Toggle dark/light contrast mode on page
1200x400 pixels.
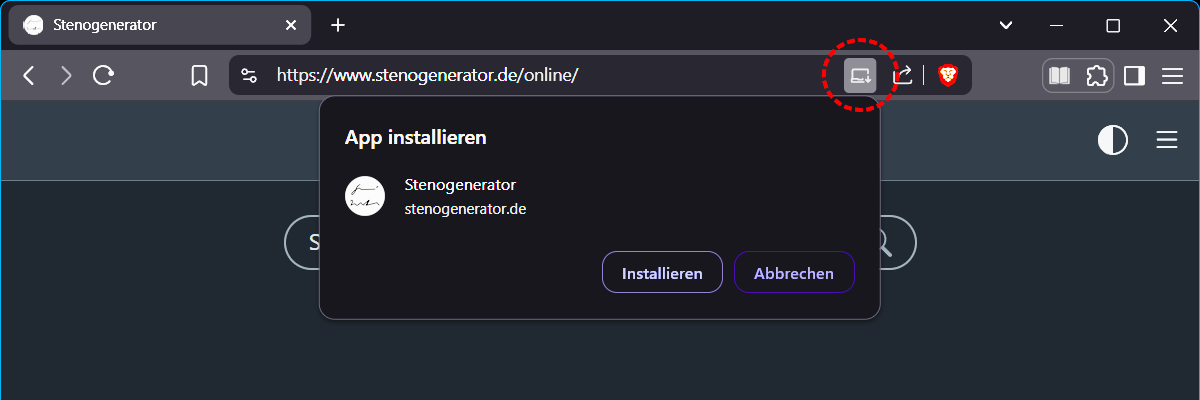1113,140
